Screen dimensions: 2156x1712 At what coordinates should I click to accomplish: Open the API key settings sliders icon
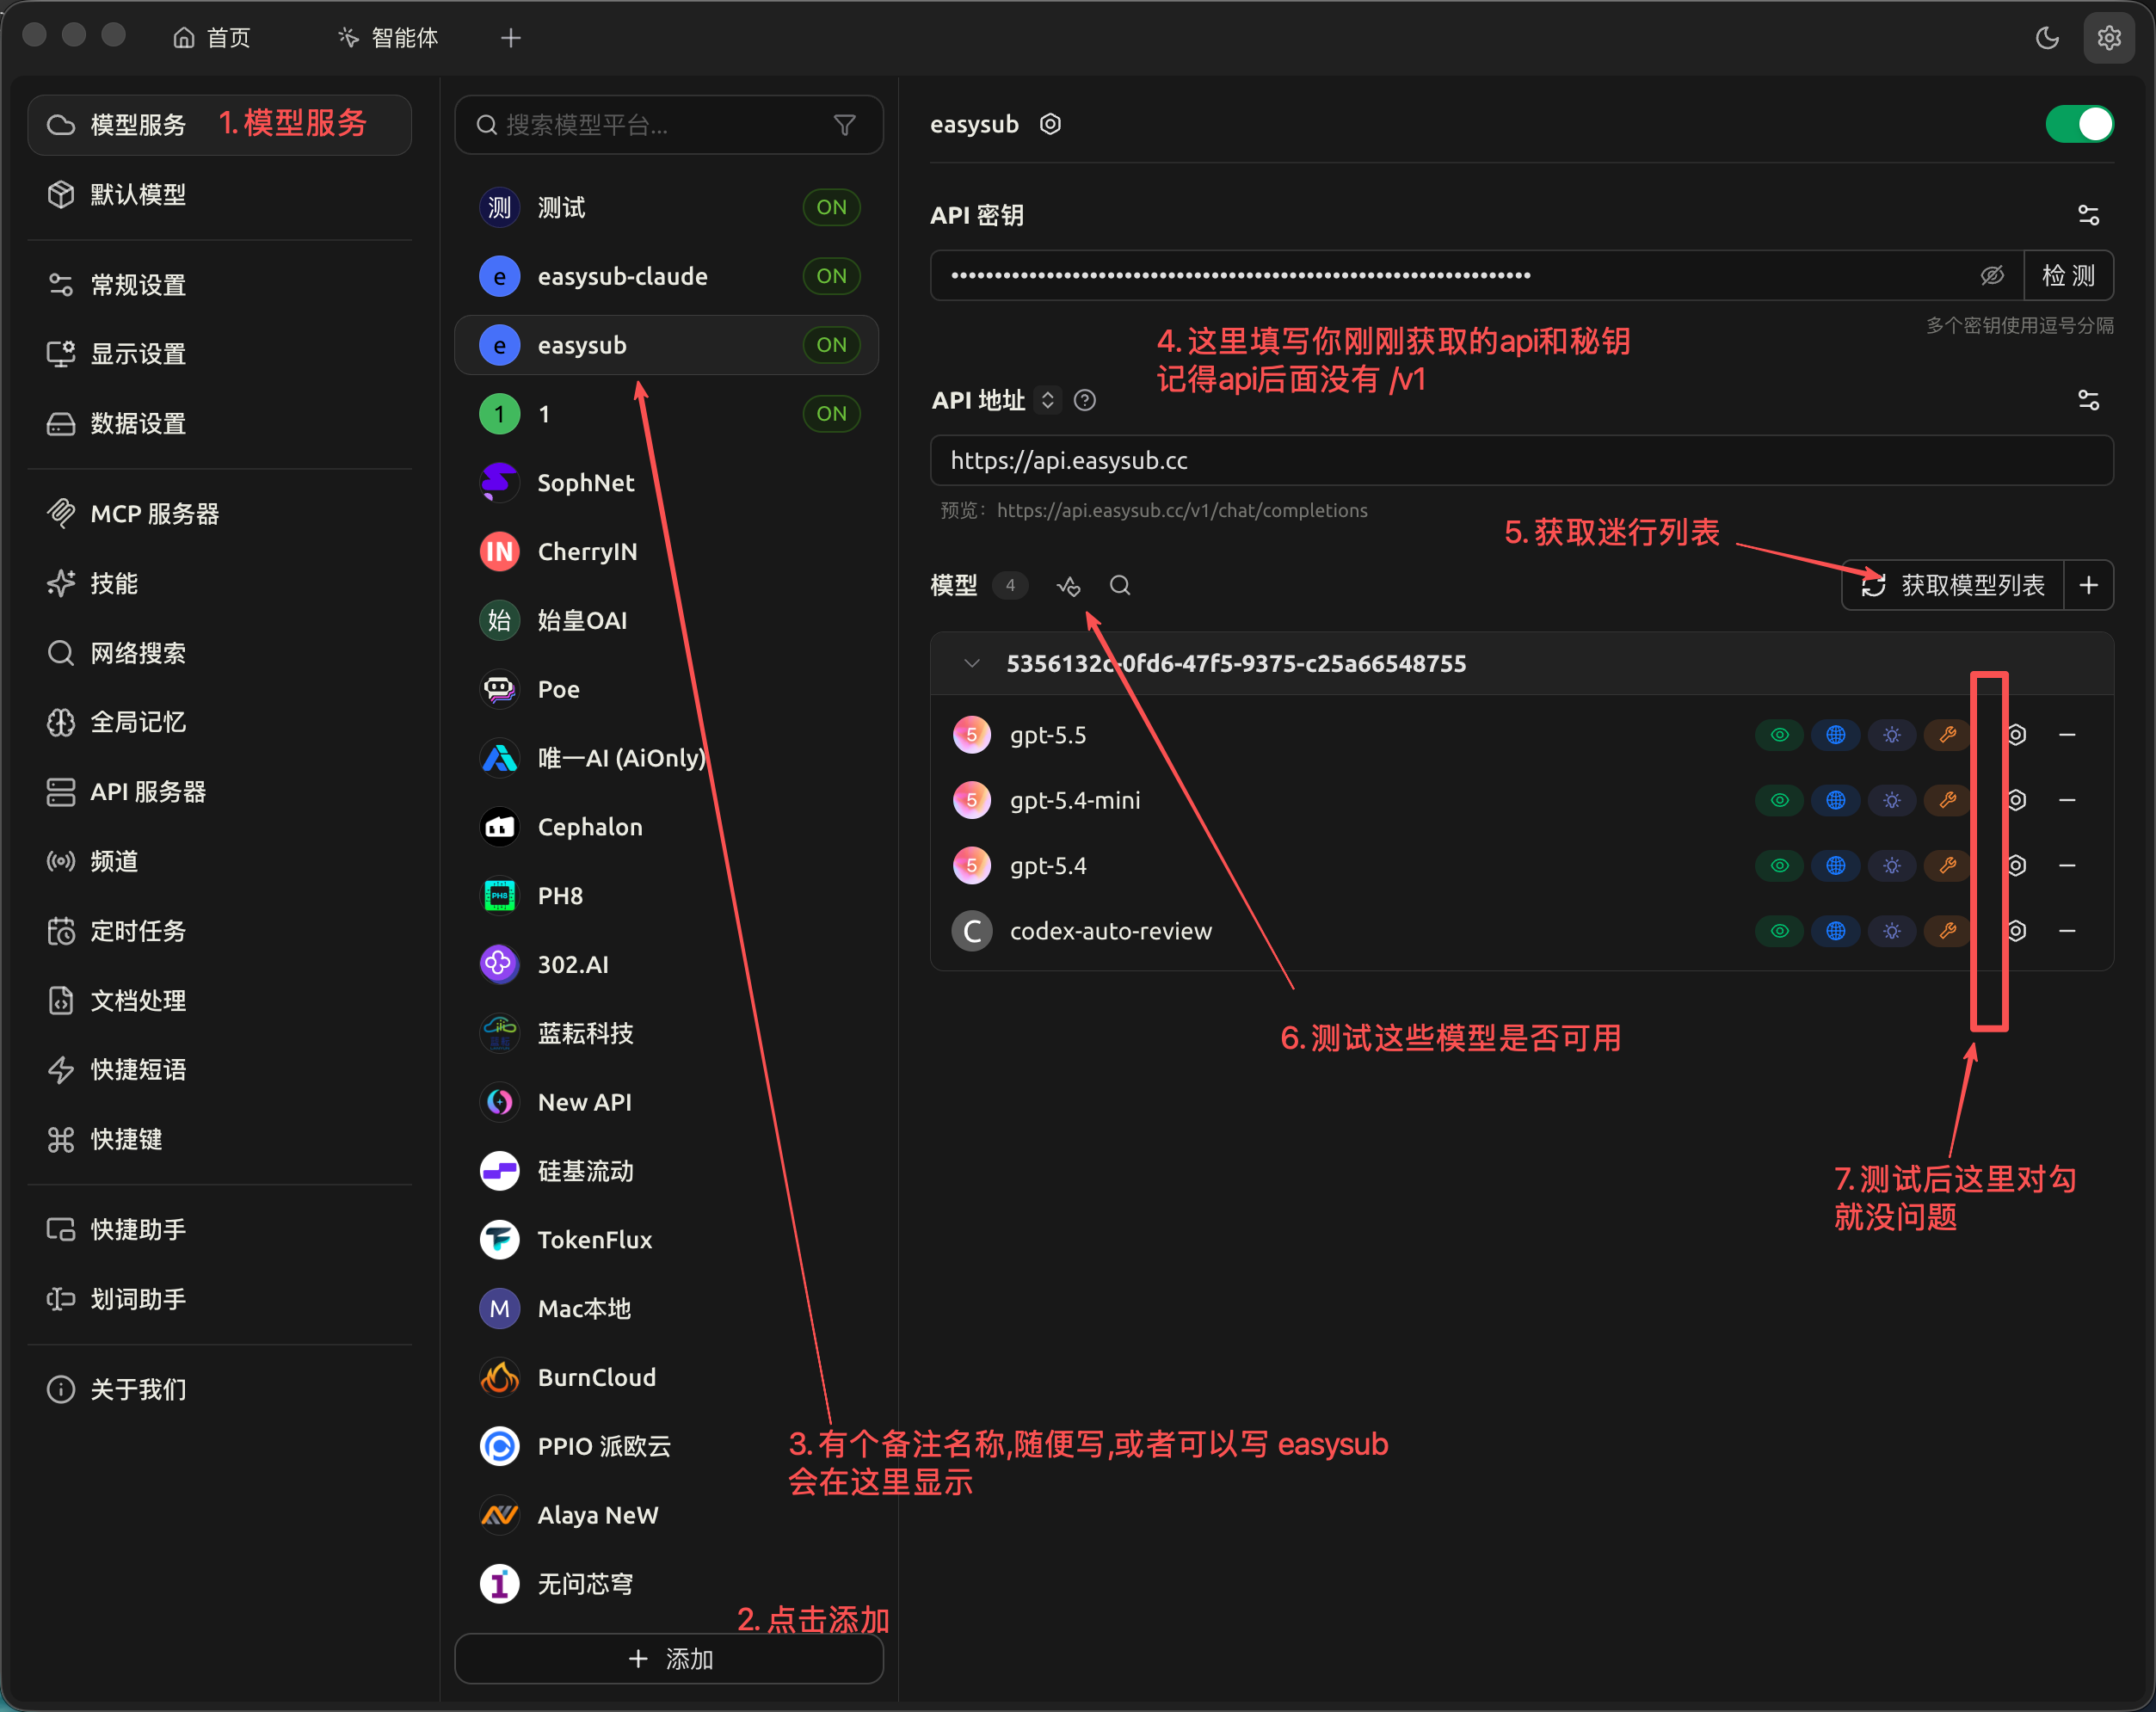[2088, 215]
